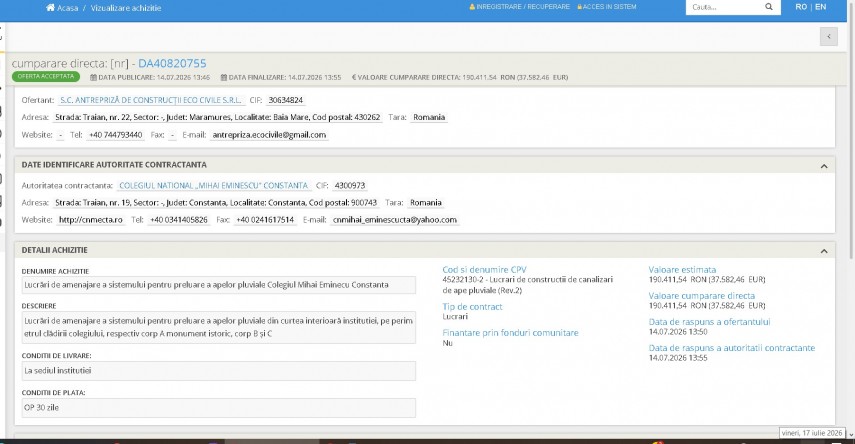The width and height of the screenshot is (855, 444).
Task: Click the Oferta Acceptata status badge
Action: tap(46, 76)
